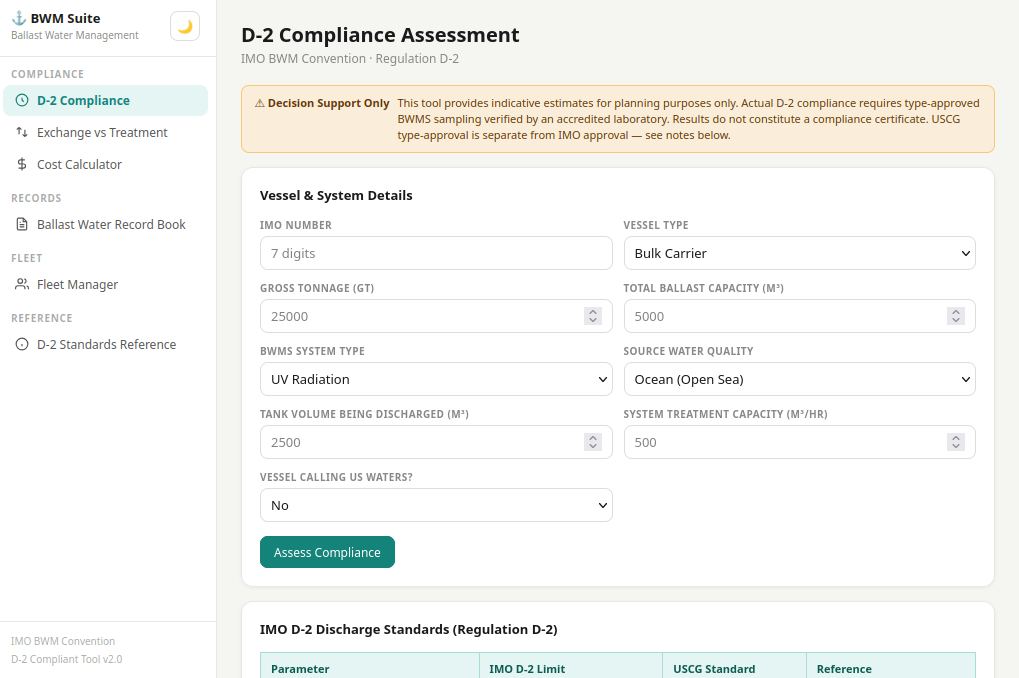Change the Vessel Calling US Waters selection
Image resolution: width=1019 pixels, height=678 pixels.
point(435,505)
